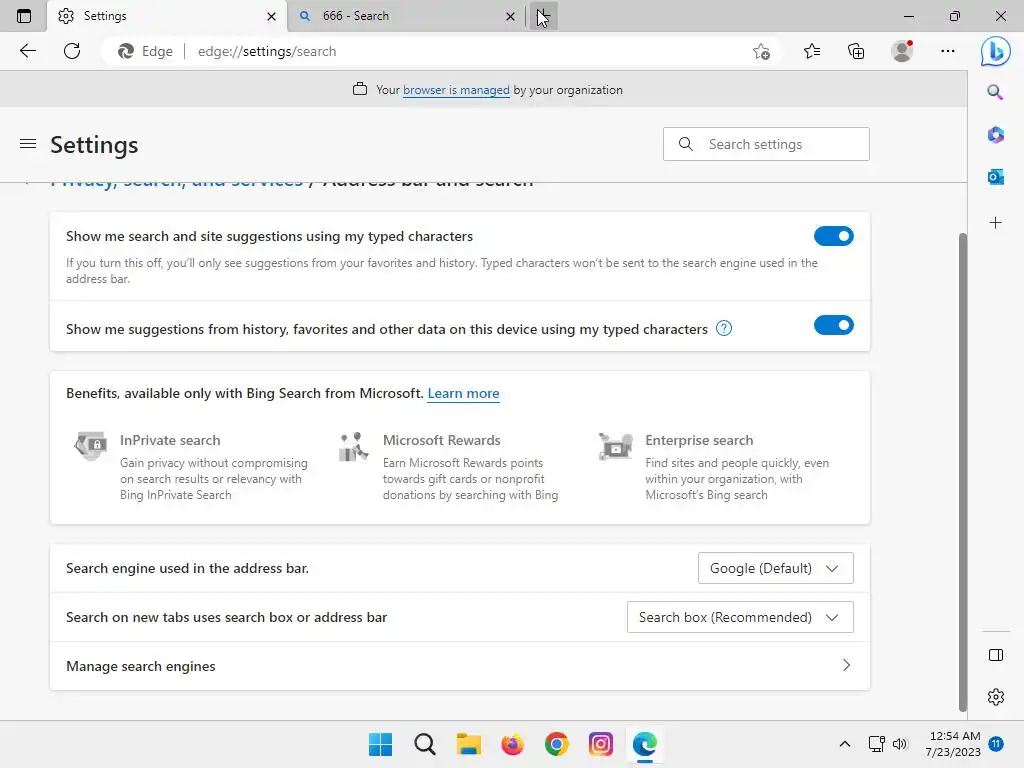This screenshot has width=1024, height=768.
Task: Launch Firefox from taskbar
Action: [513, 744]
